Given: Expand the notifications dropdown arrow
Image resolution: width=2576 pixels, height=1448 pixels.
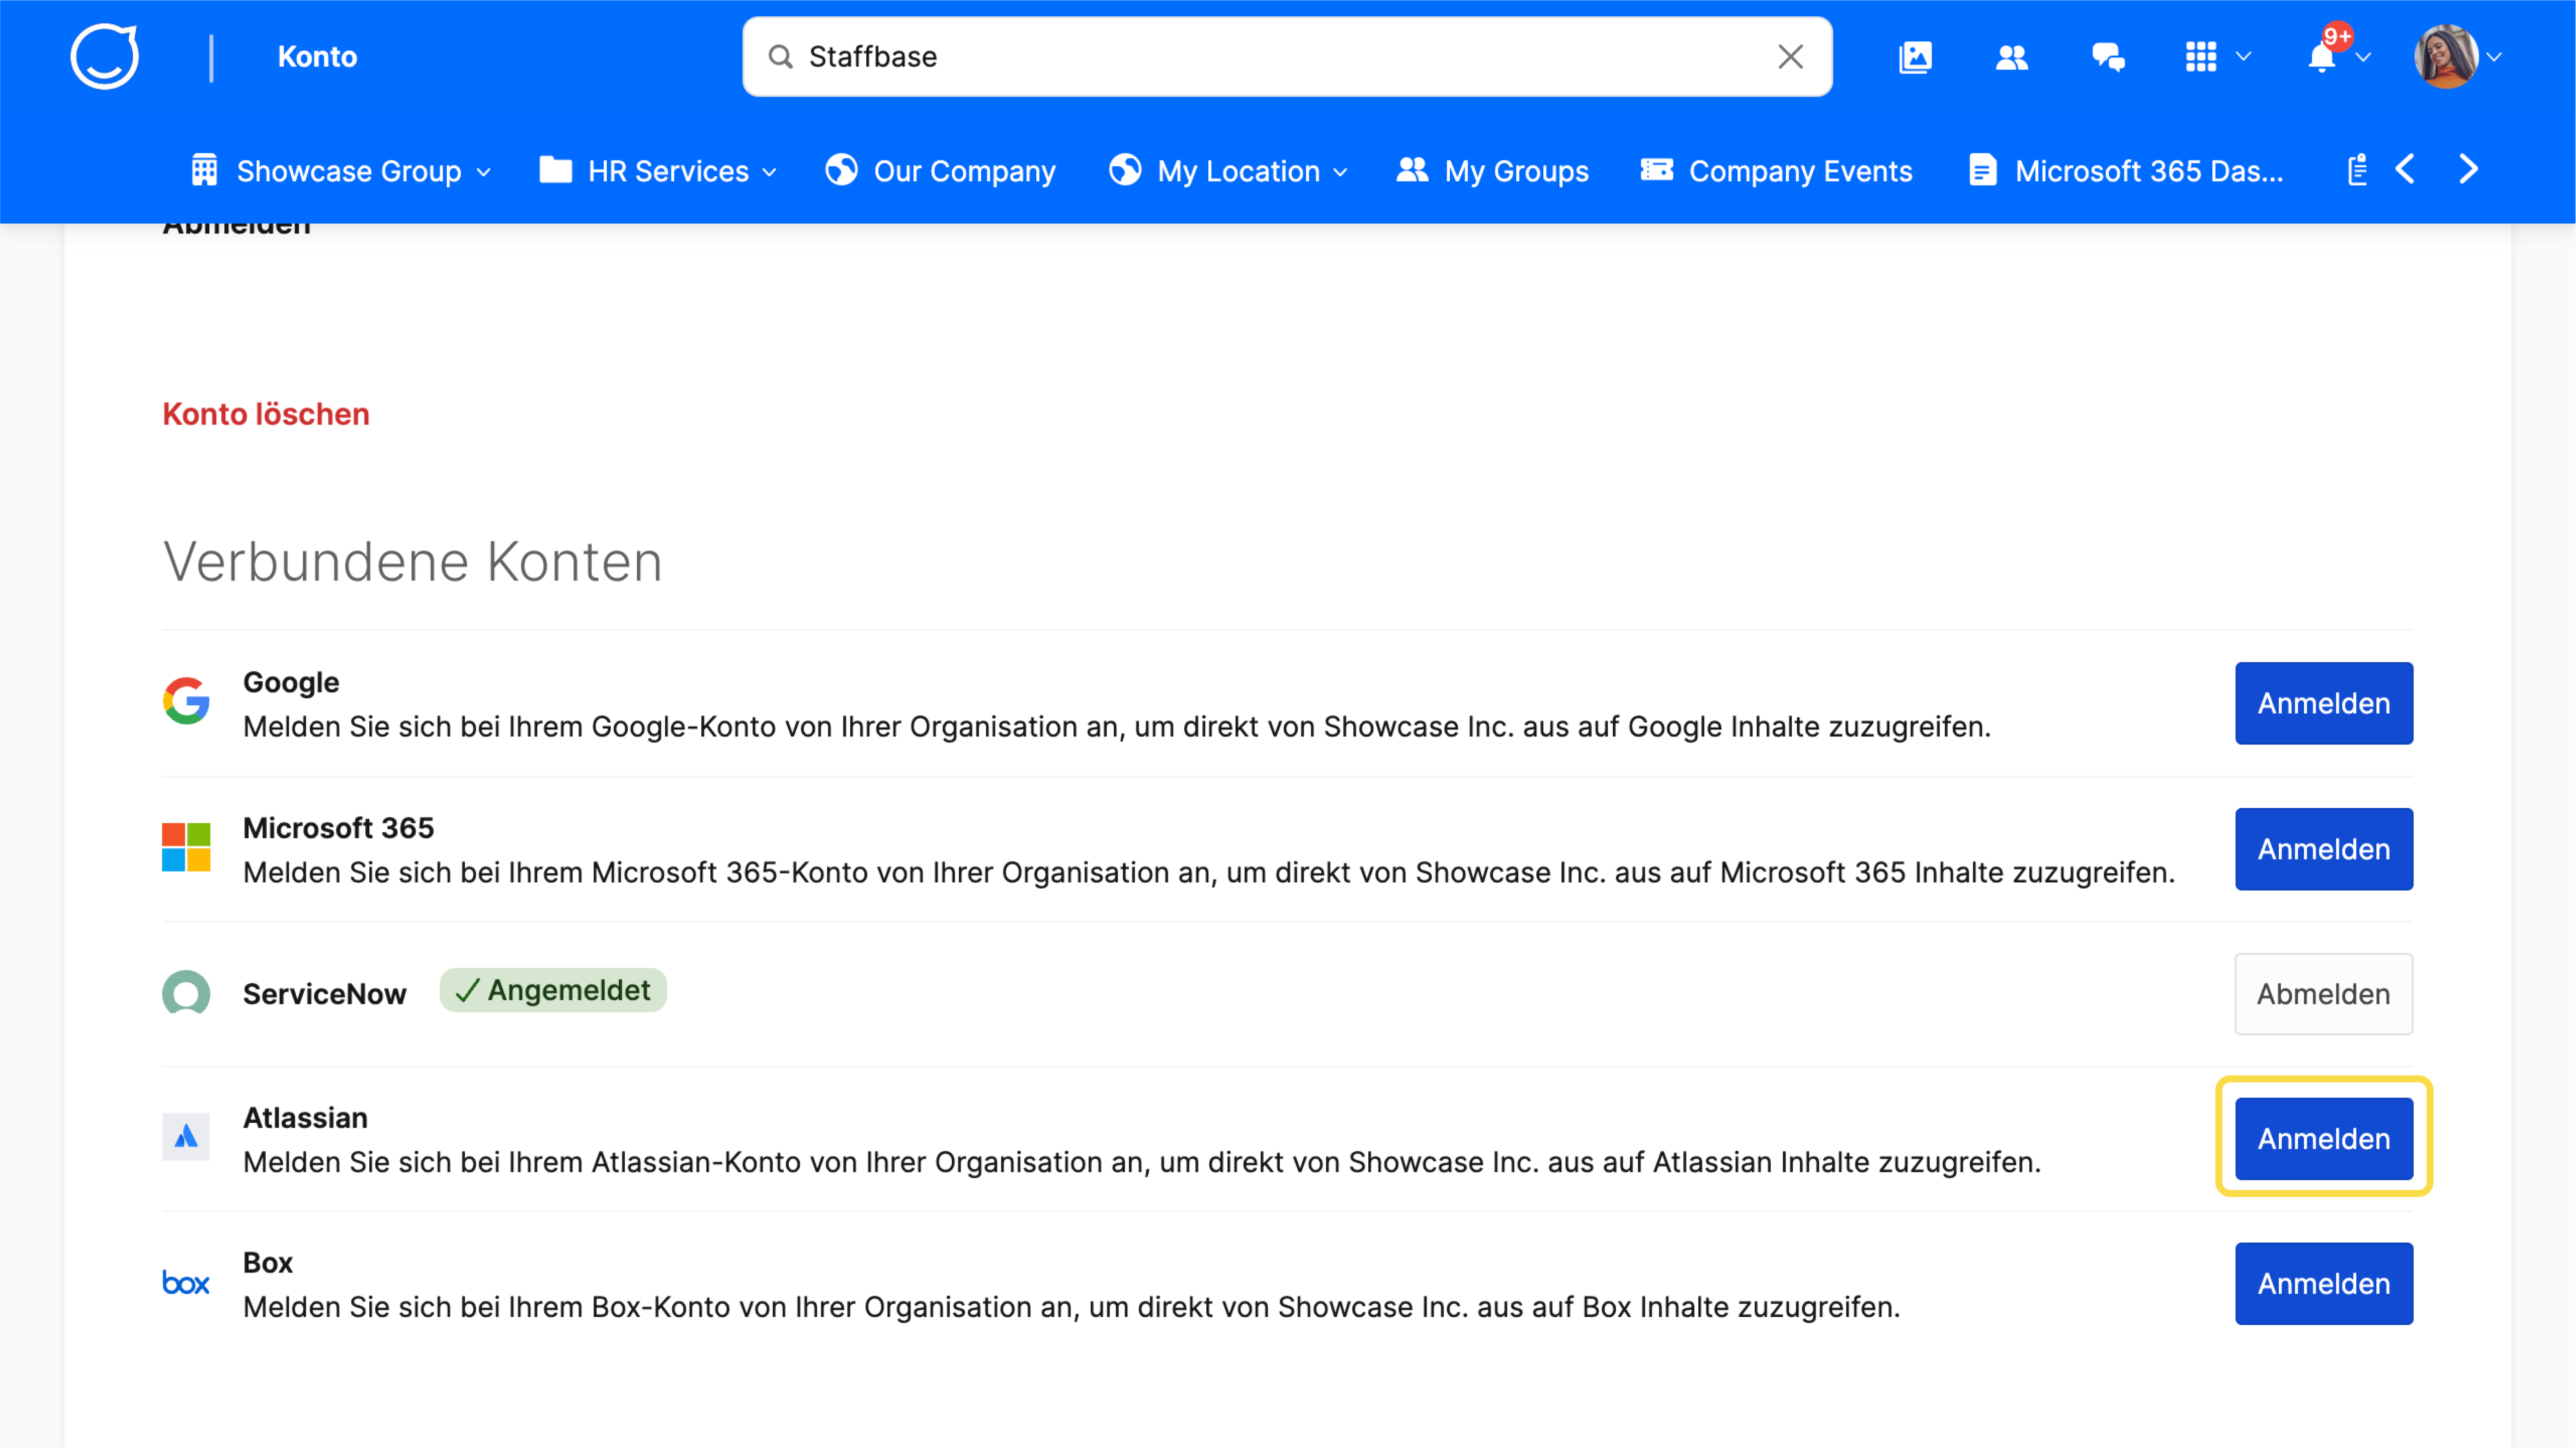Looking at the screenshot, I should pyautogui.click(x=2363, y=58).
